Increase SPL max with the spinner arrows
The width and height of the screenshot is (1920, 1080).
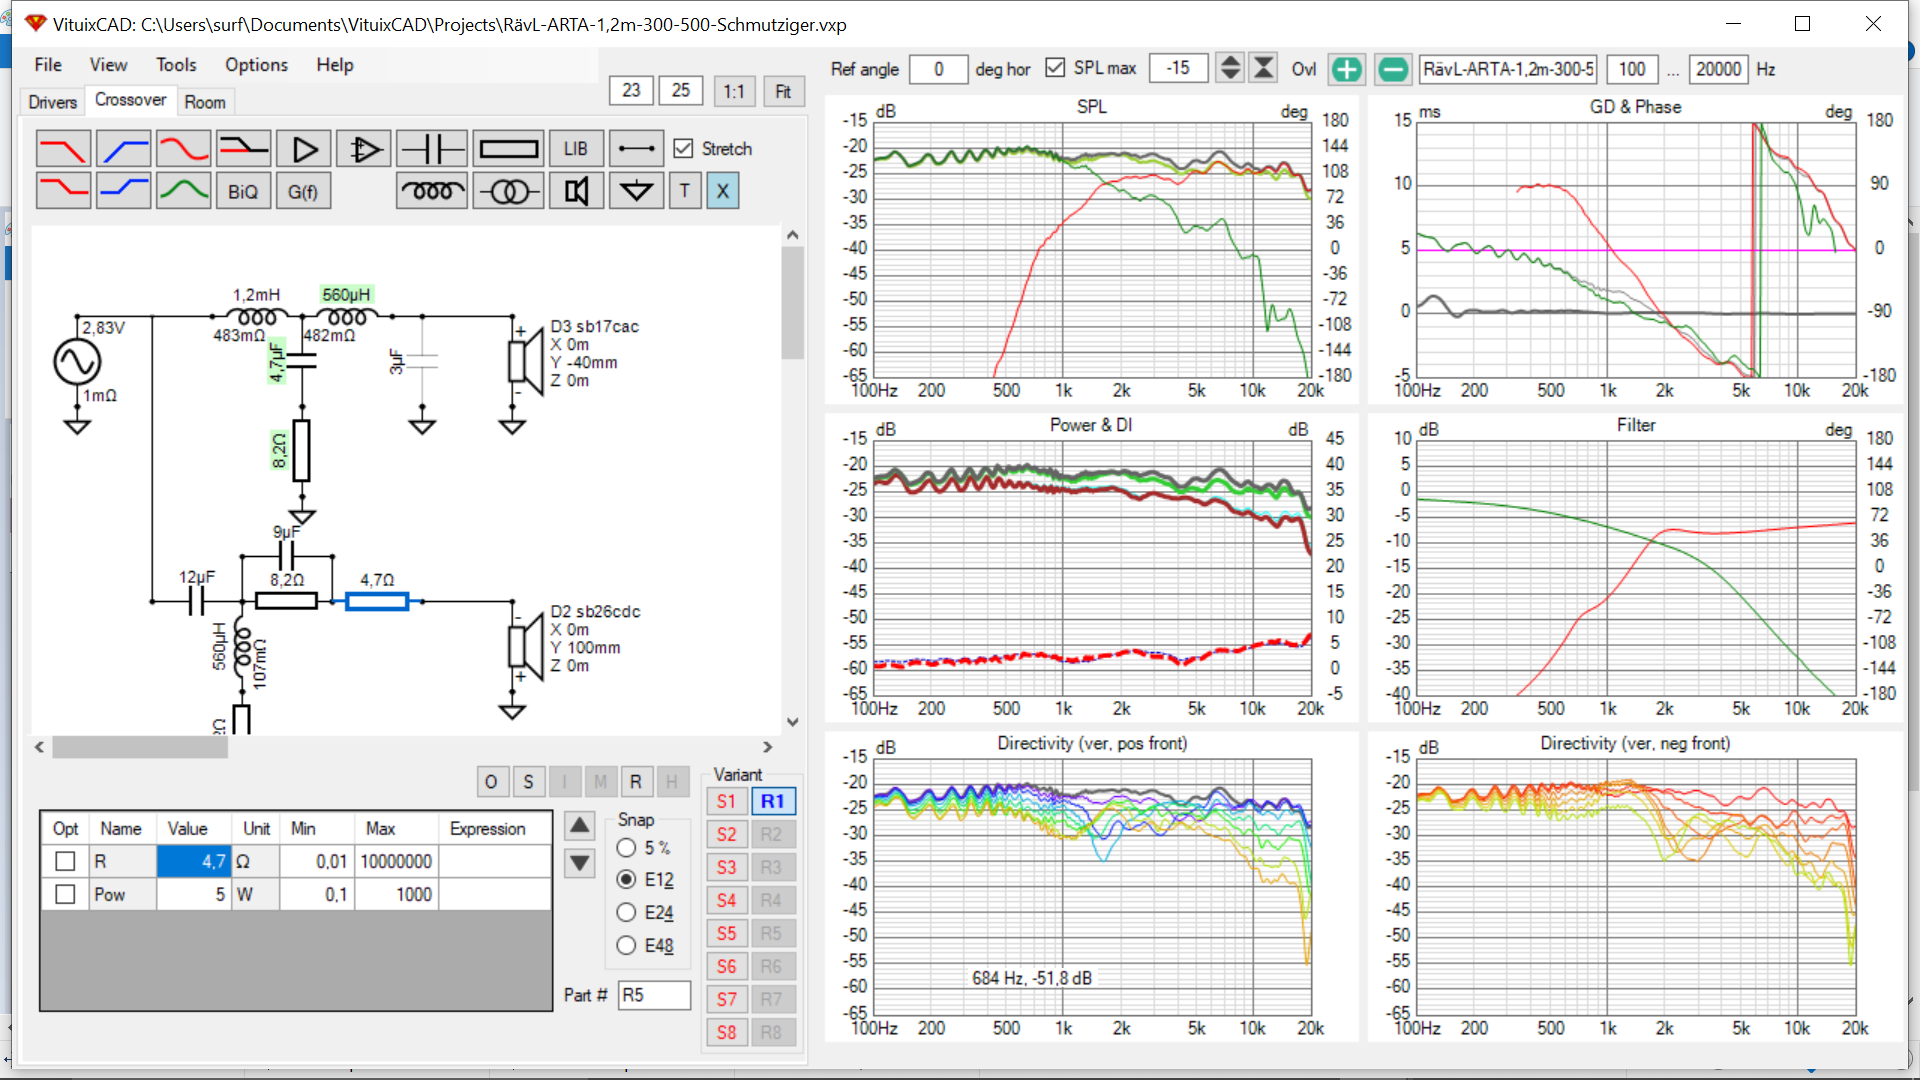click(x=1230, y=62)
